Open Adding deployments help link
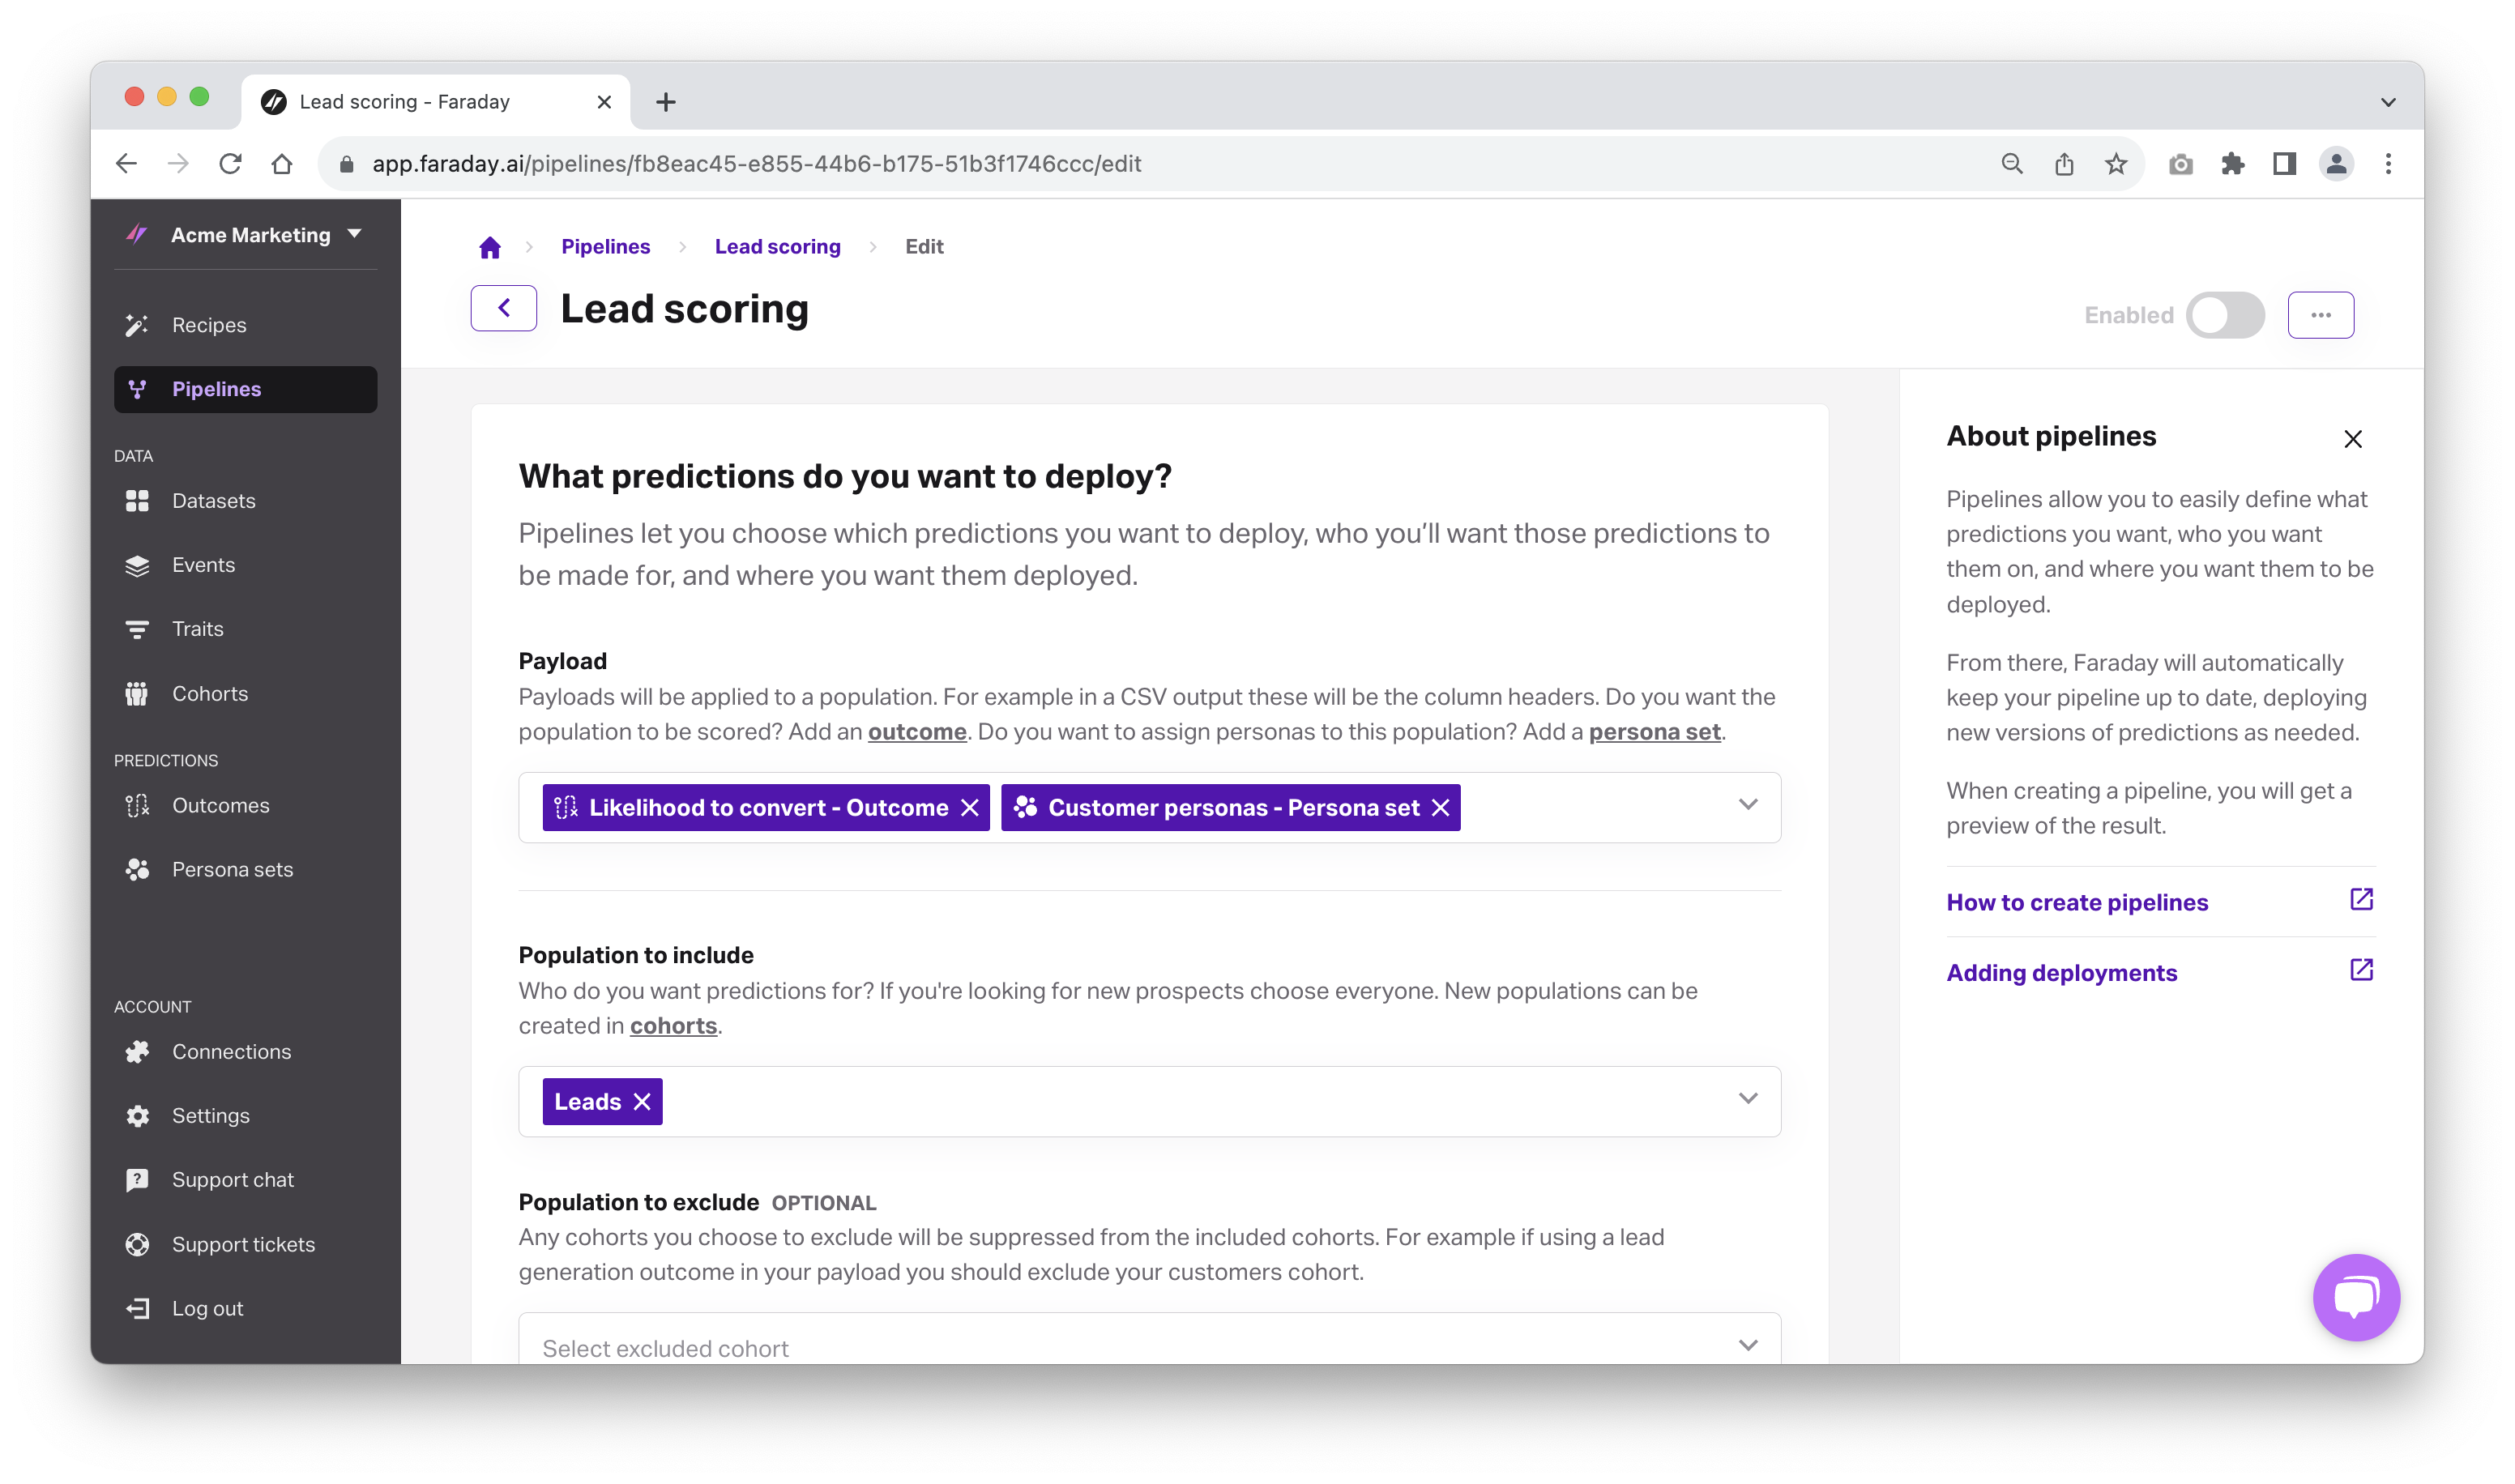The image size is (2515, 1484). click(2061, 973)
